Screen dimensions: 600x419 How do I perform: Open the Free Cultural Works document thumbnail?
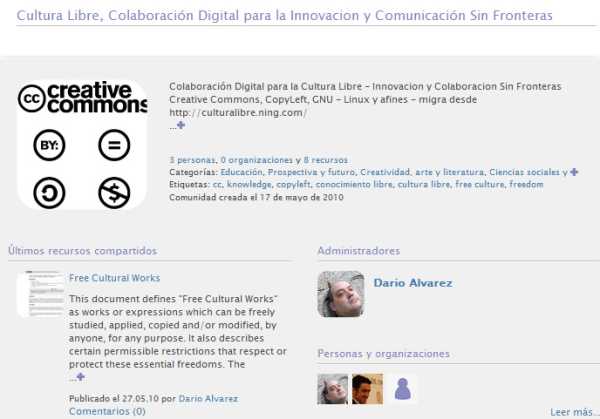pyautogui.click(x=40, y=295)
